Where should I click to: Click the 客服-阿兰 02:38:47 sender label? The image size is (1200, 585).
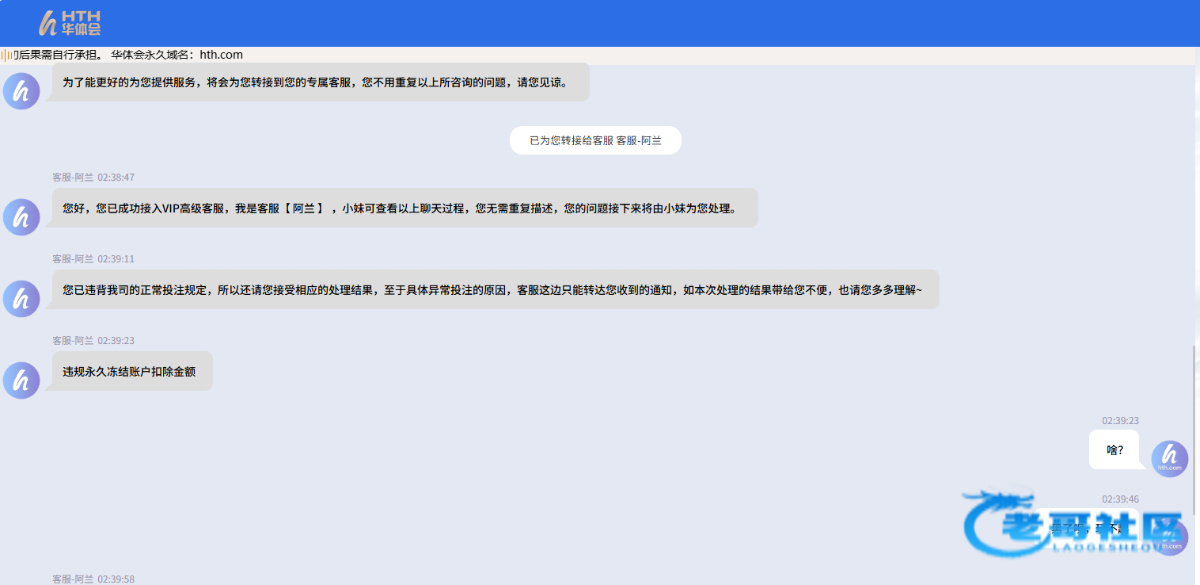click(x=93, y=177)
